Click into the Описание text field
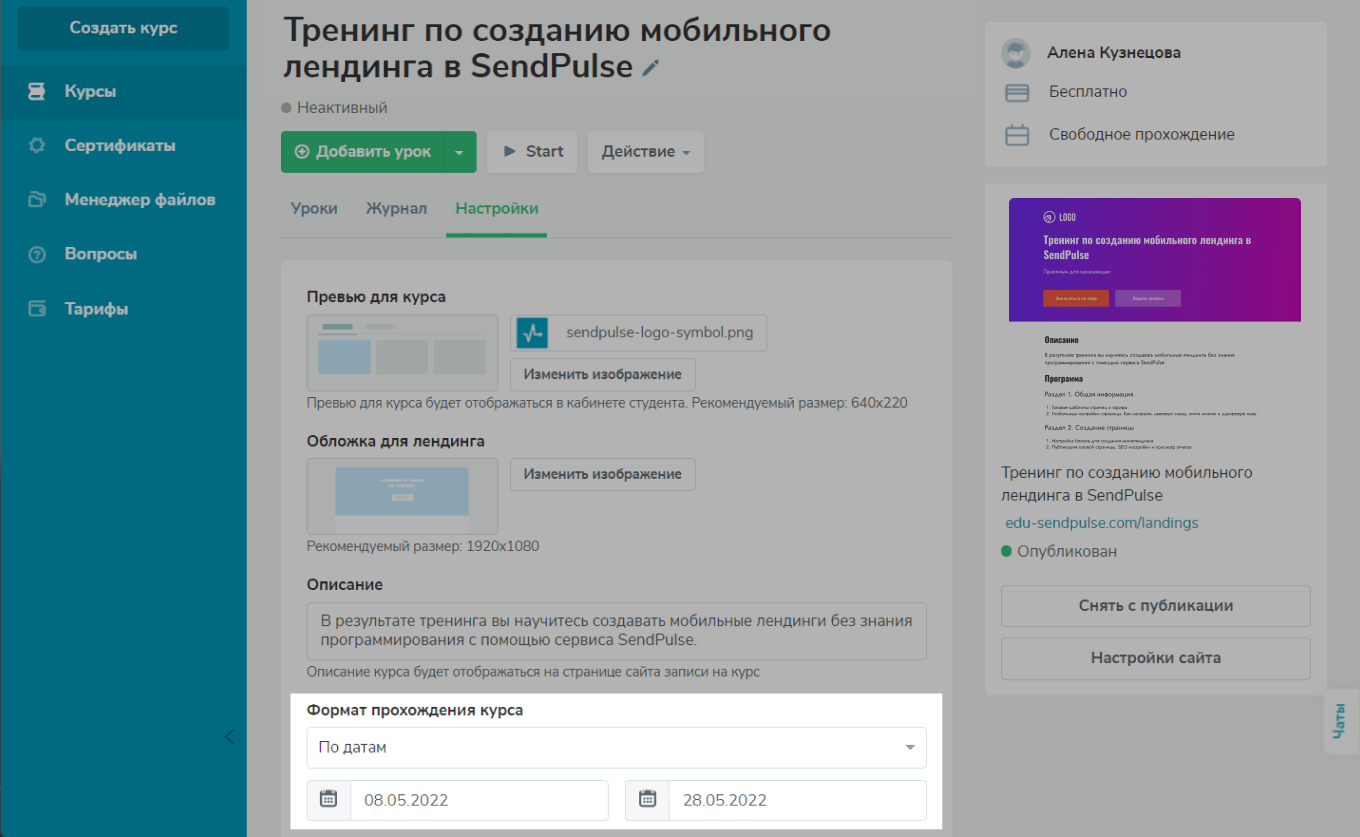 click(617, 631)
